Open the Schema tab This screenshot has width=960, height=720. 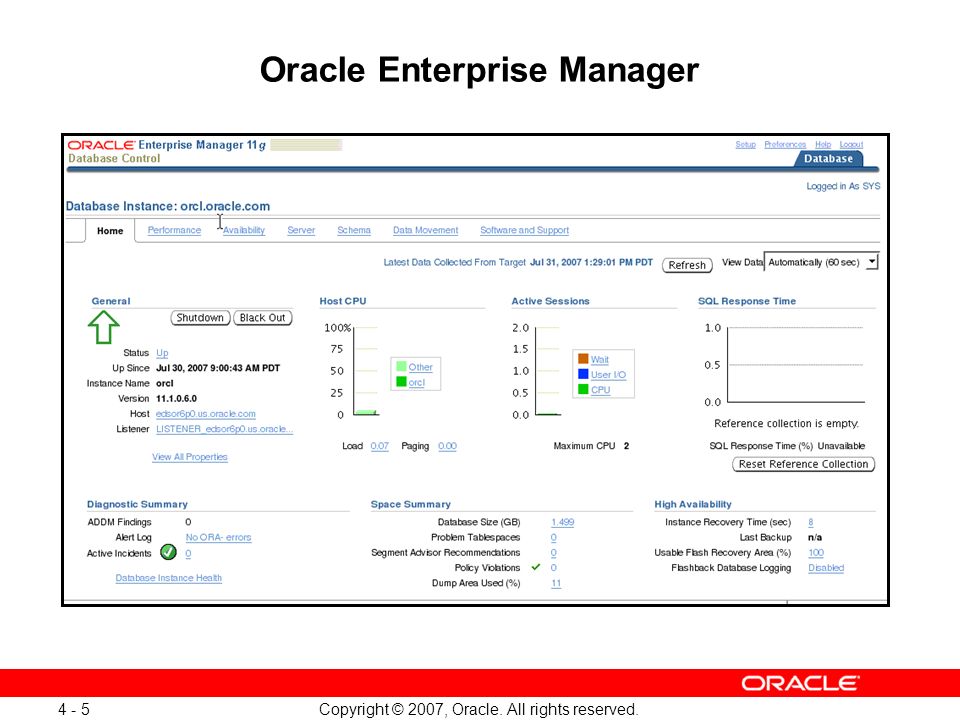[x=354, y=230]
